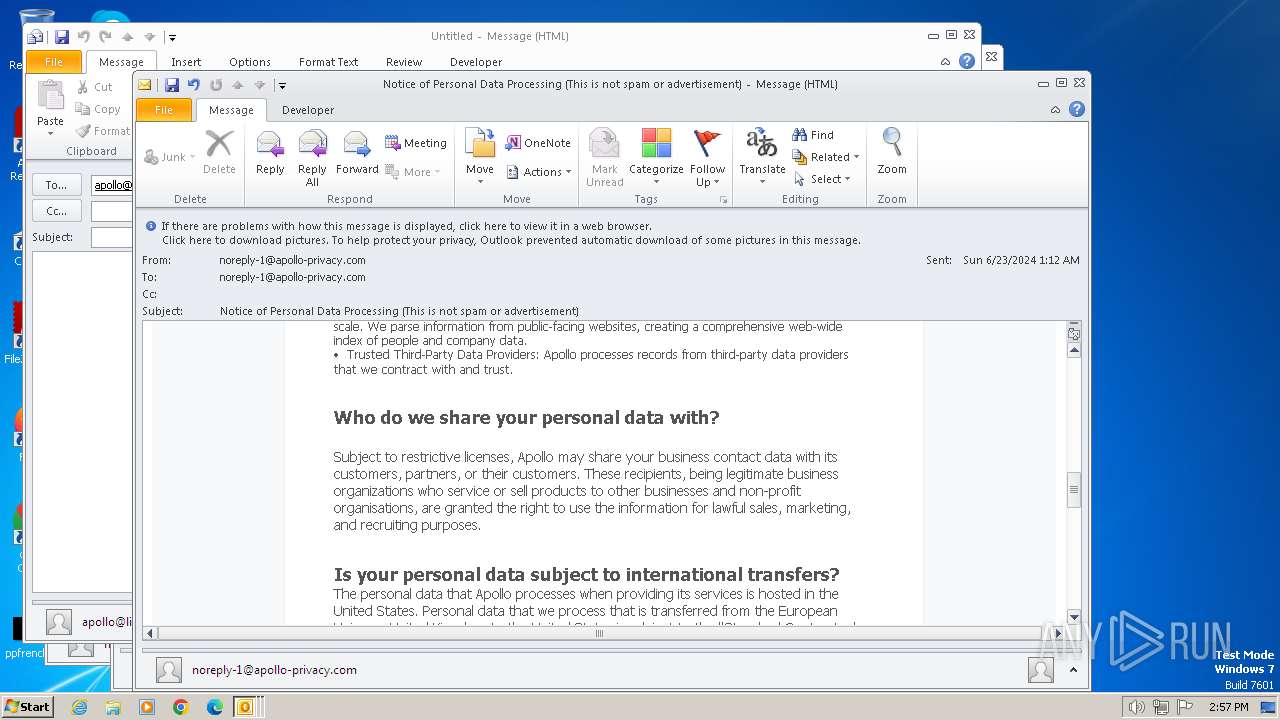Open Microsoft Edge from the taskbar
1280x720 pixels.
(x=215, y=707)
